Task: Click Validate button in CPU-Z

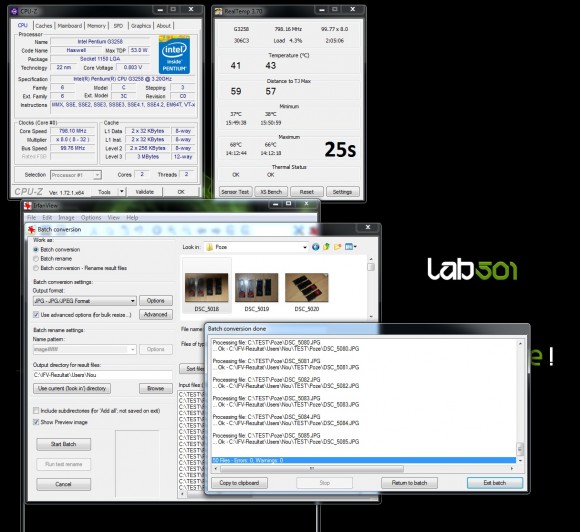Action: click(145, 192)
